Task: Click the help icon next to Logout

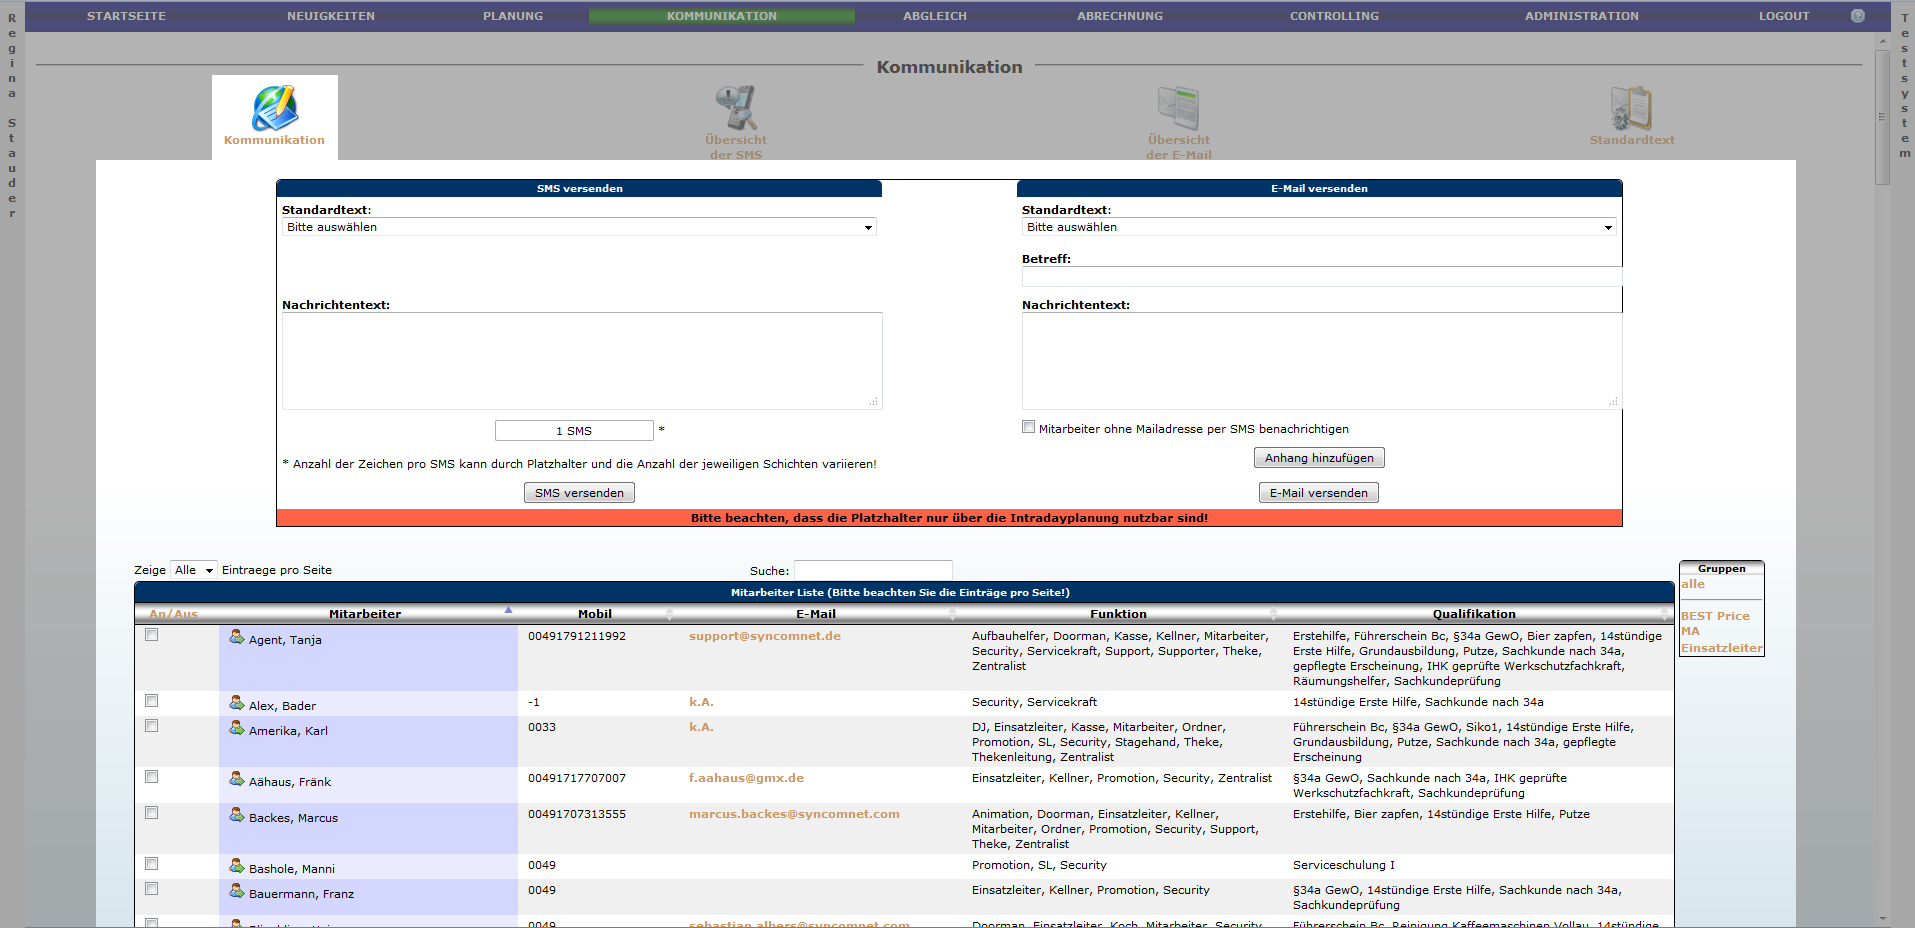Action: [x=1857, y=16]
